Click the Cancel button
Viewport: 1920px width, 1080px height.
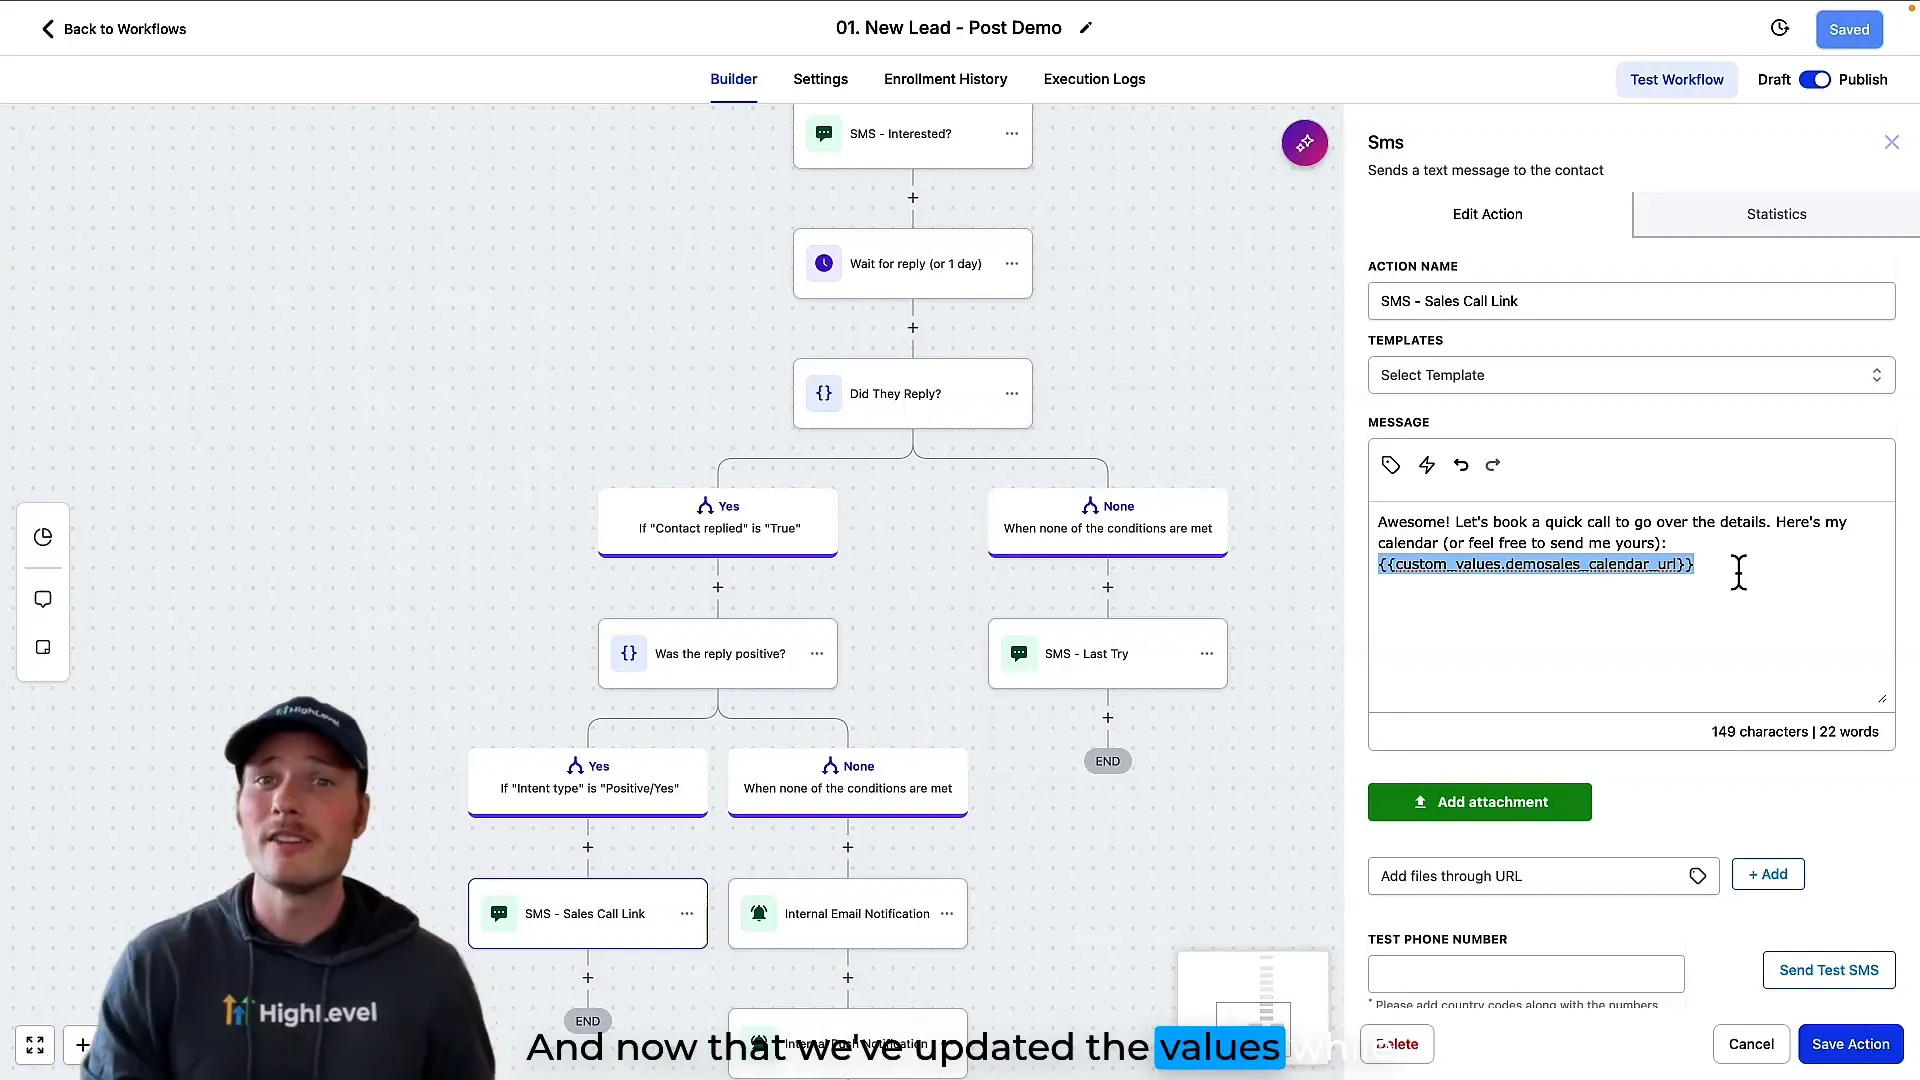tap(1751, 1044)
